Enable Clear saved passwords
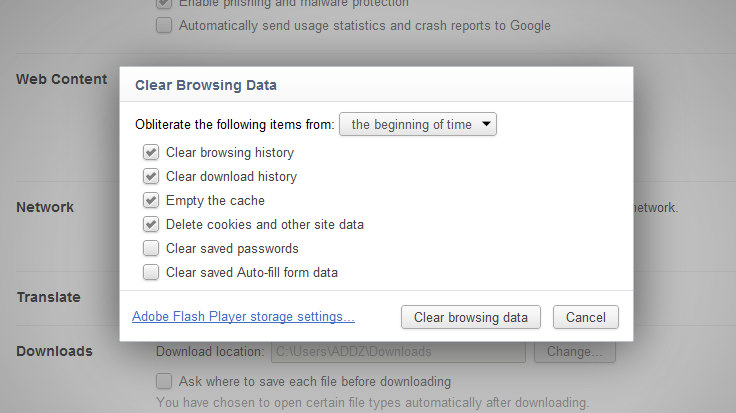 [x=151, y=248]
